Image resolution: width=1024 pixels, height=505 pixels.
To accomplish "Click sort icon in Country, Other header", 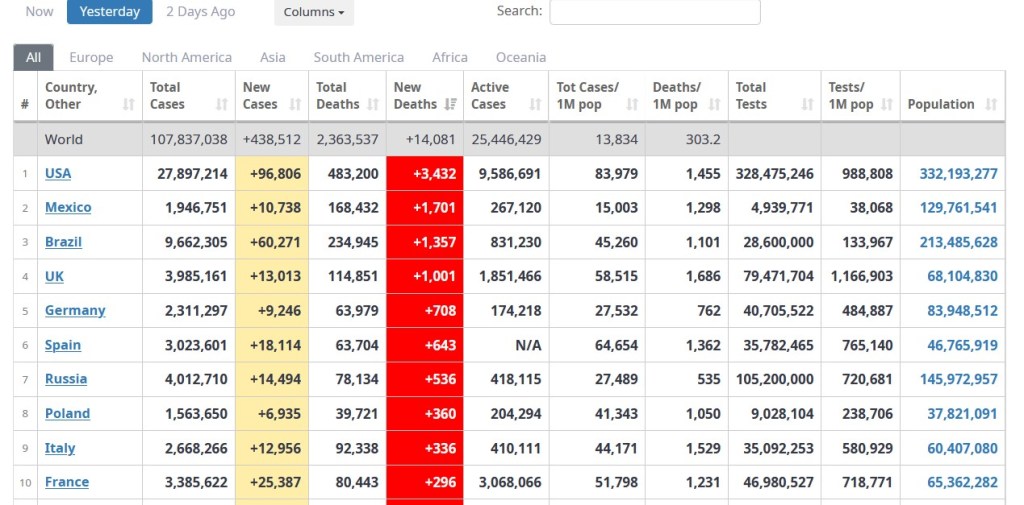I will click(x=128, y=104).
